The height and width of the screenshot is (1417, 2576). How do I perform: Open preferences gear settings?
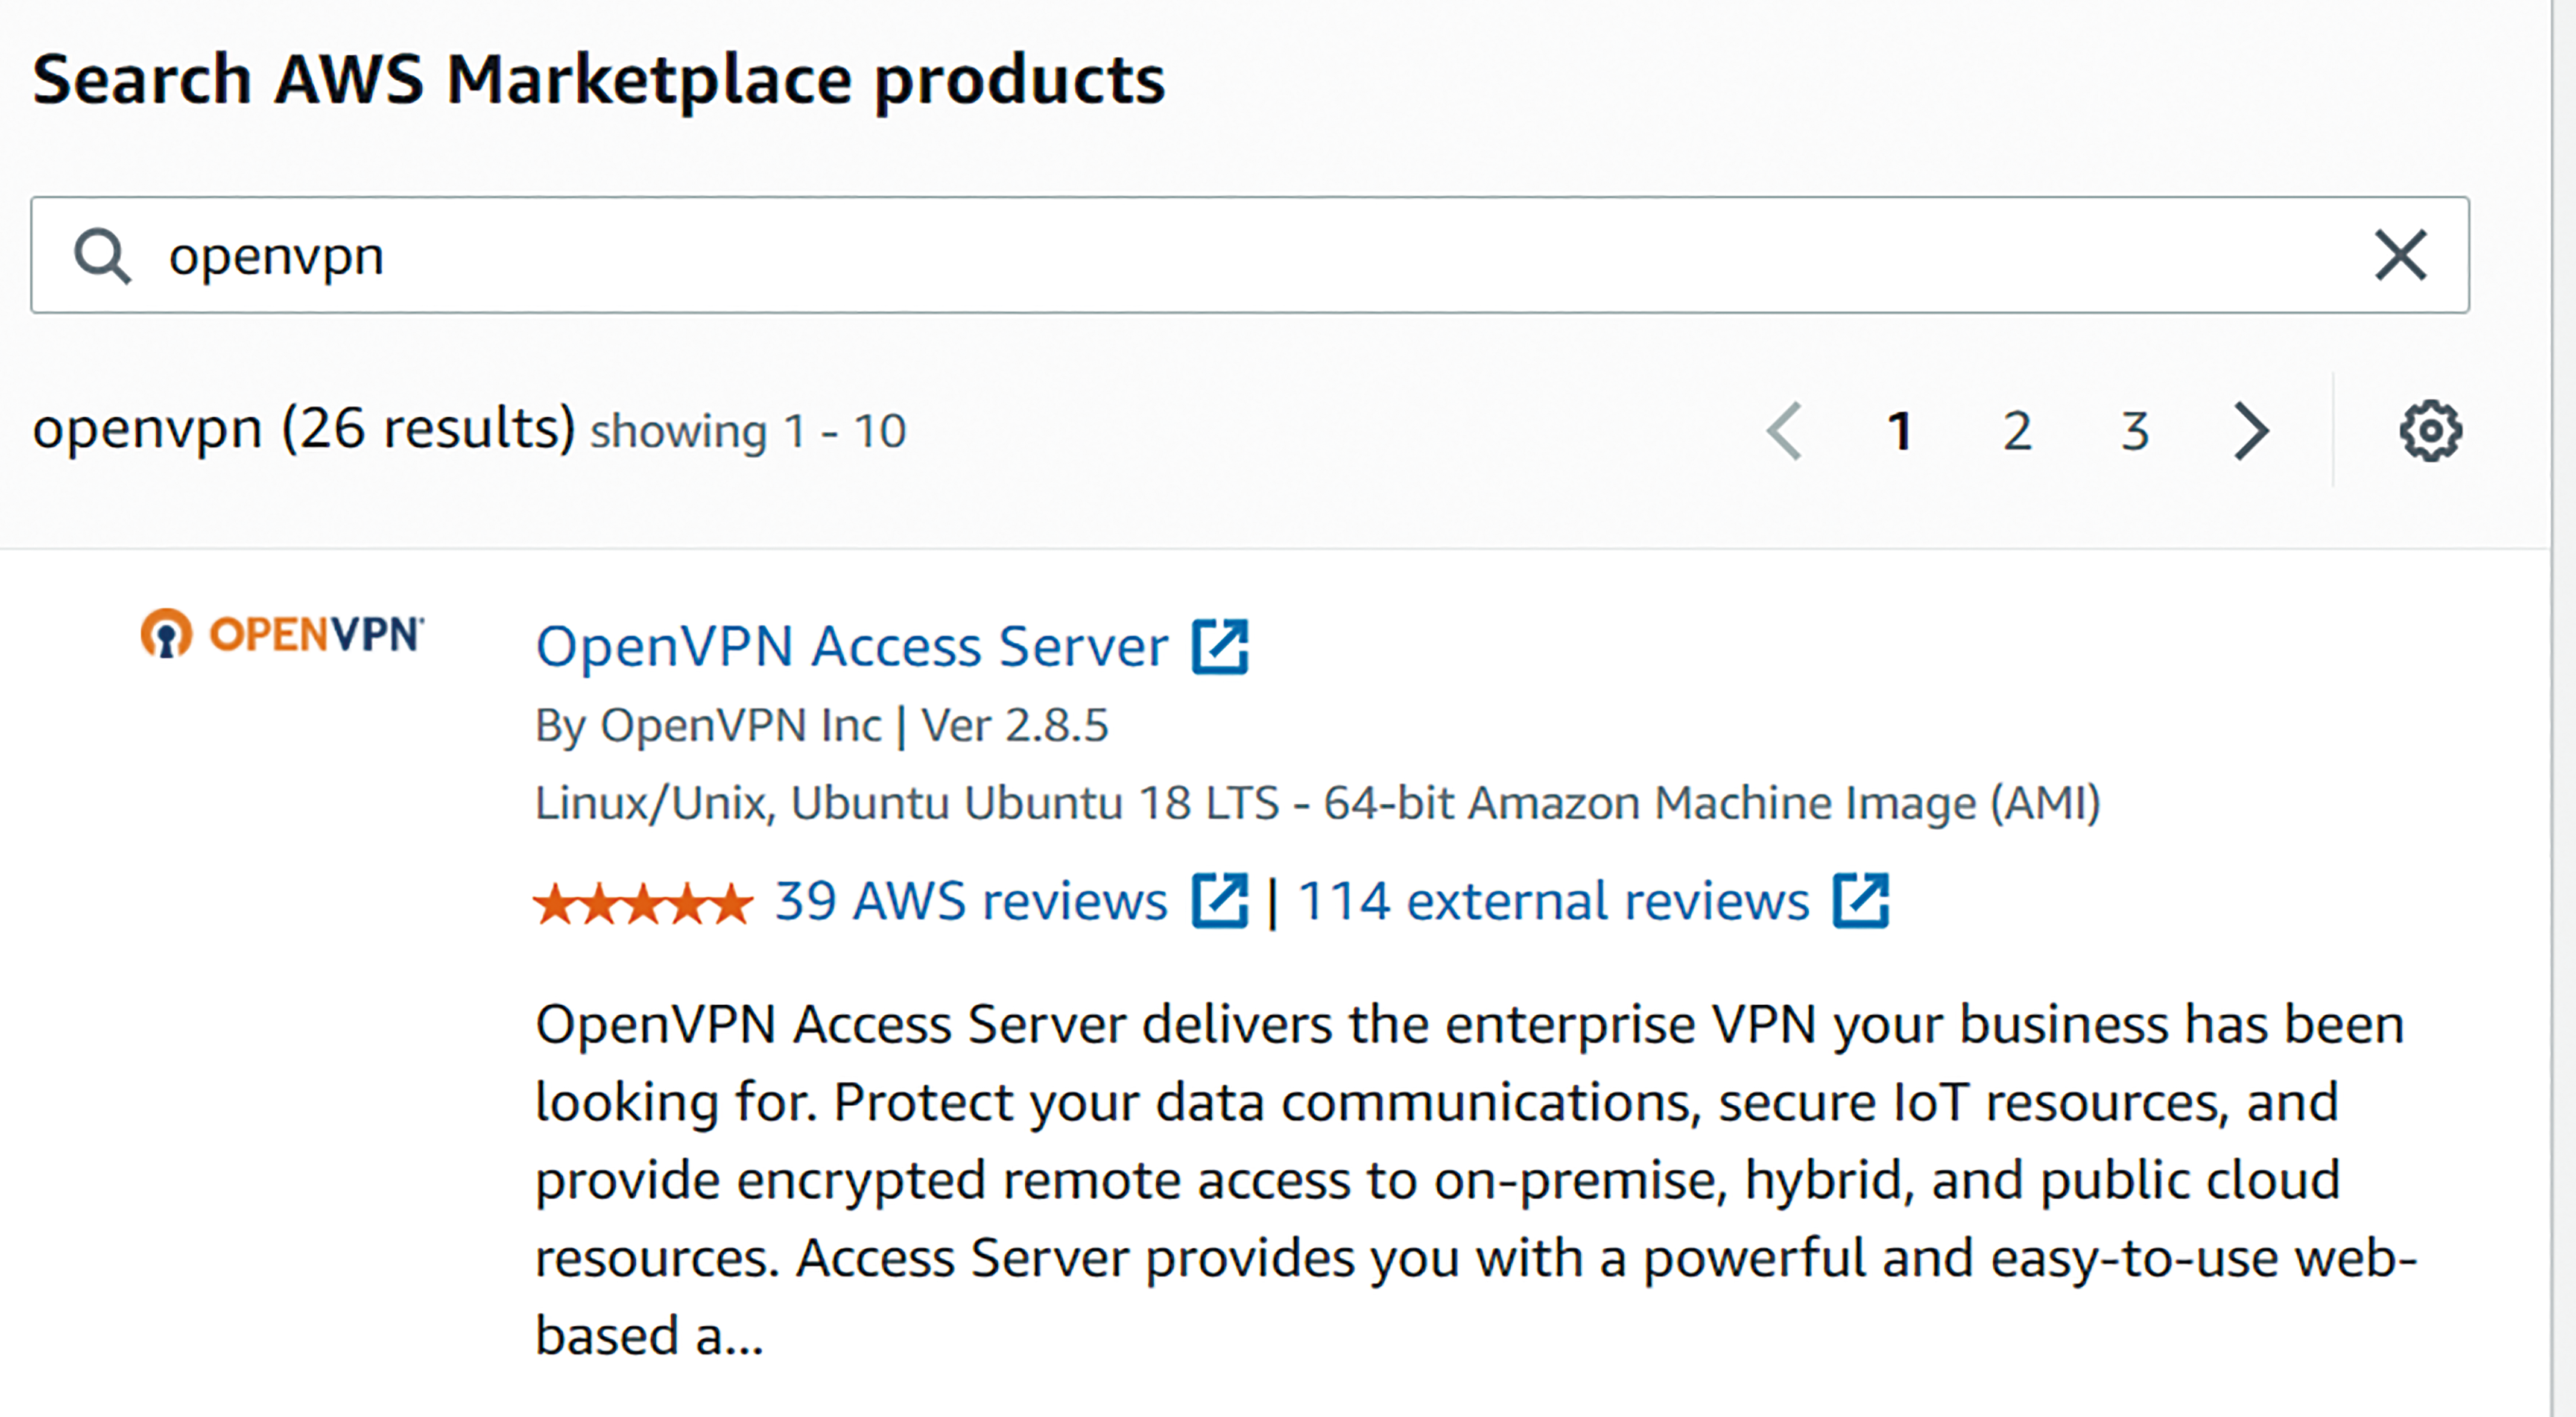[x=2431, y=431]
